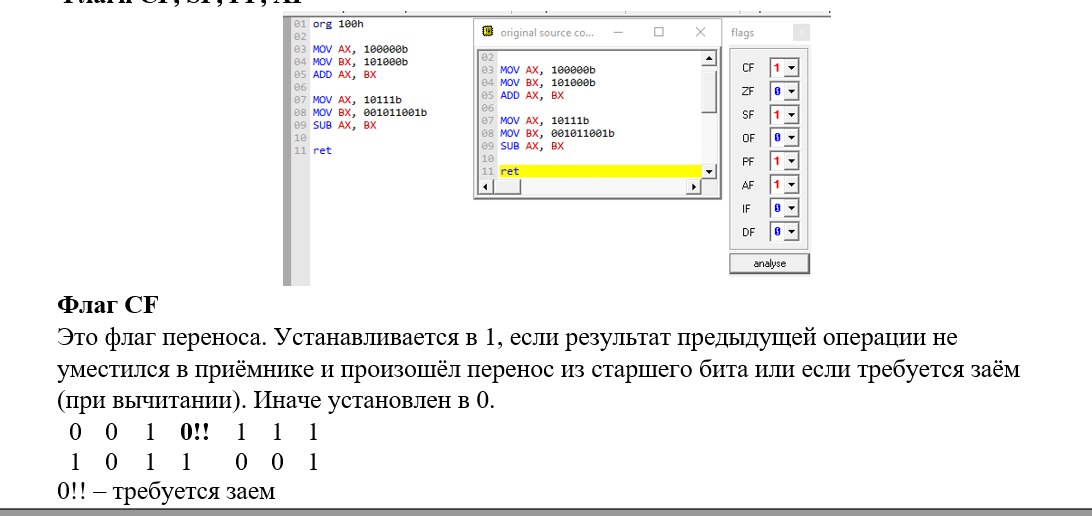Screen dimensions: 1092x516
Task: Click the analyse button in flags window
Action: [x=770, y=264]
